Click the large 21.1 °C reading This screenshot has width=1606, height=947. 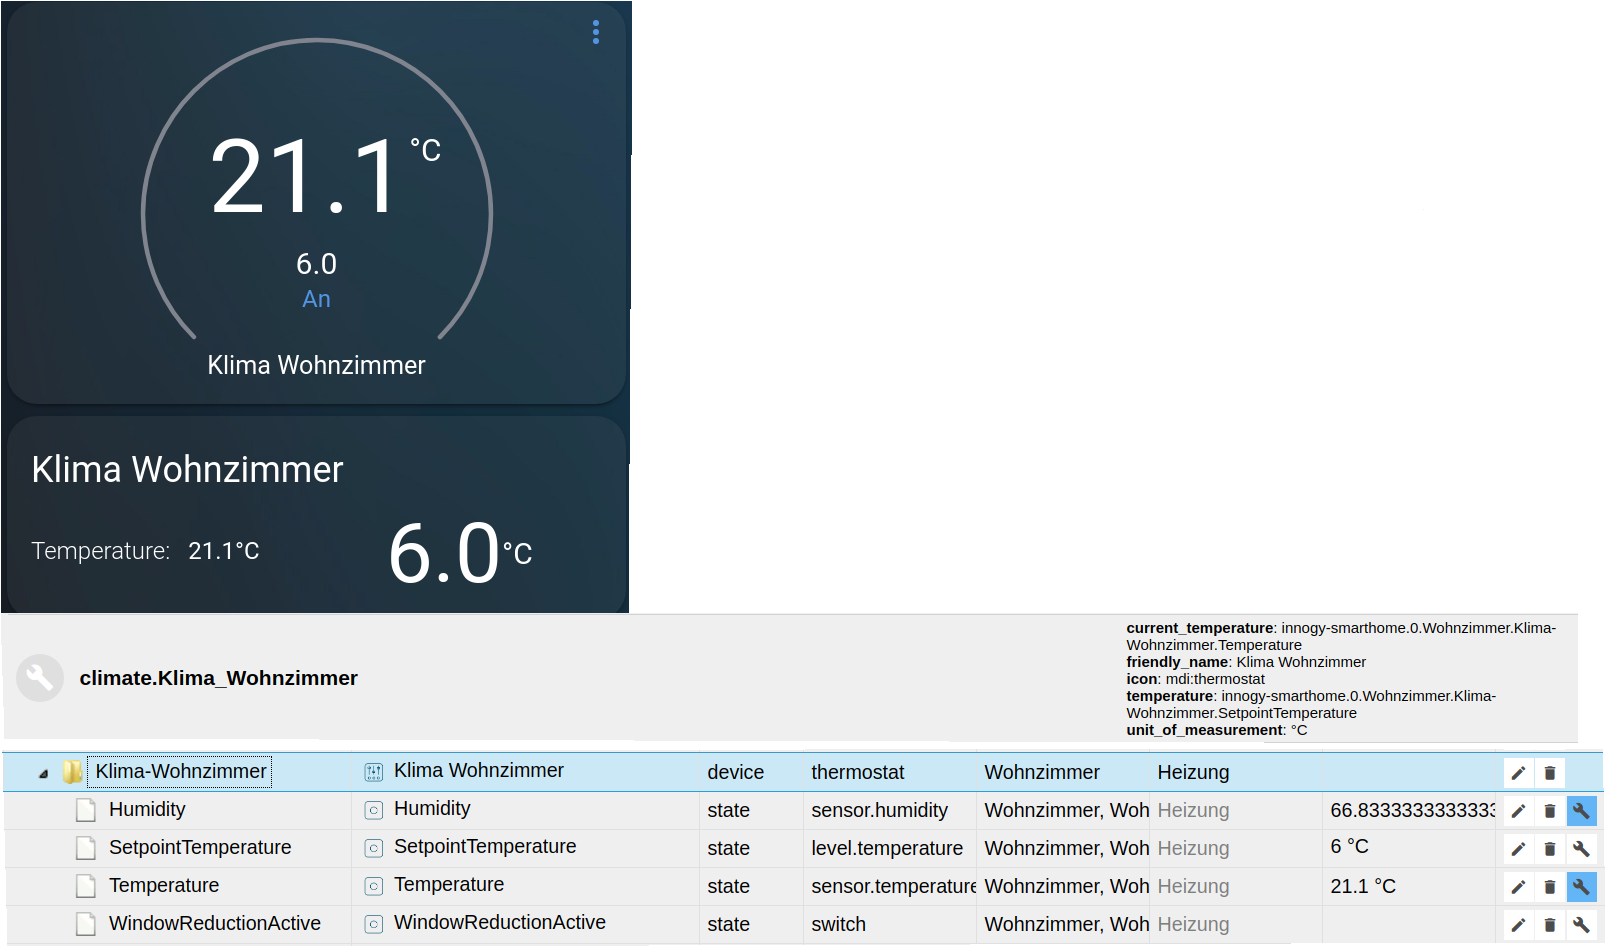[x=325, y=177]
